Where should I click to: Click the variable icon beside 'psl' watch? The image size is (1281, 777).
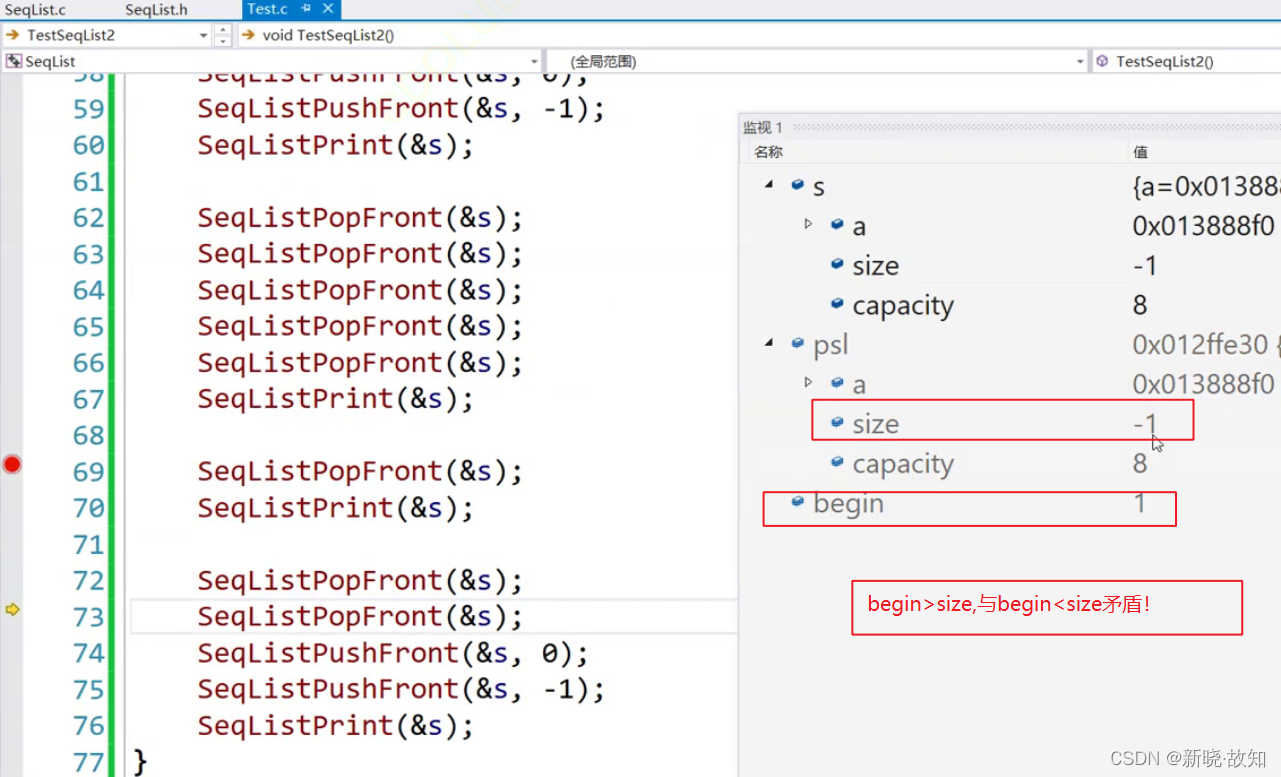pyautogui.click(x=797, y=343)
